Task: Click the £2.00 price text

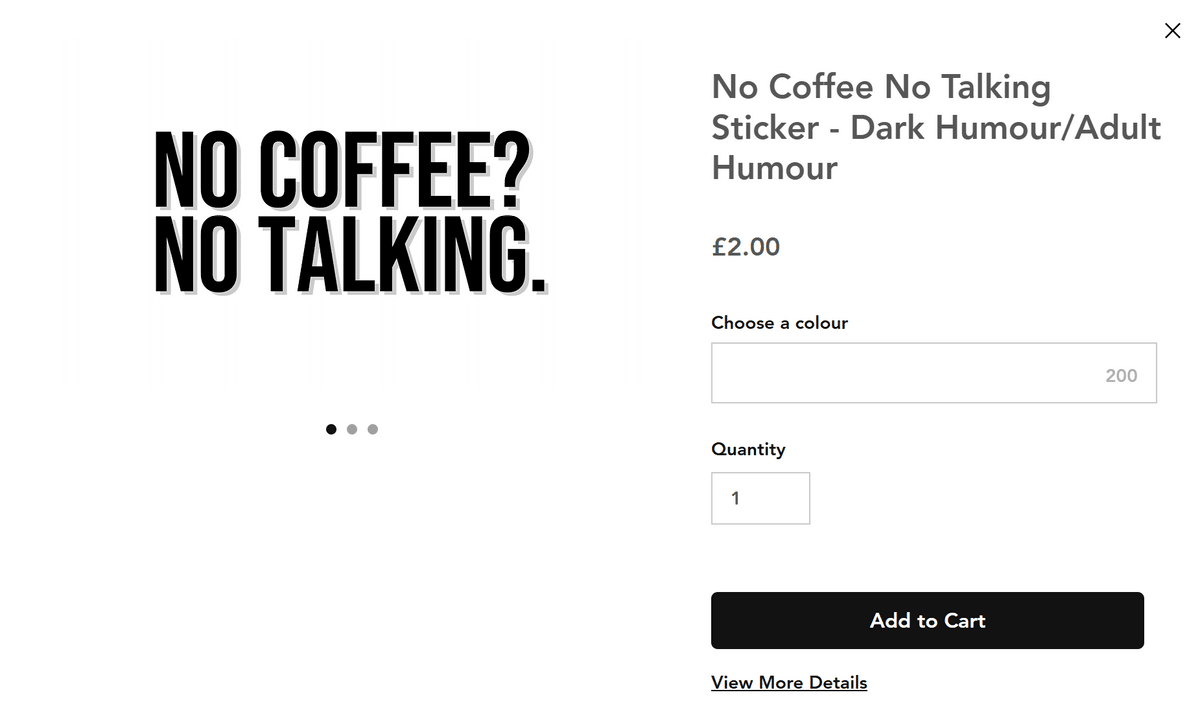Action: (745, 246)
